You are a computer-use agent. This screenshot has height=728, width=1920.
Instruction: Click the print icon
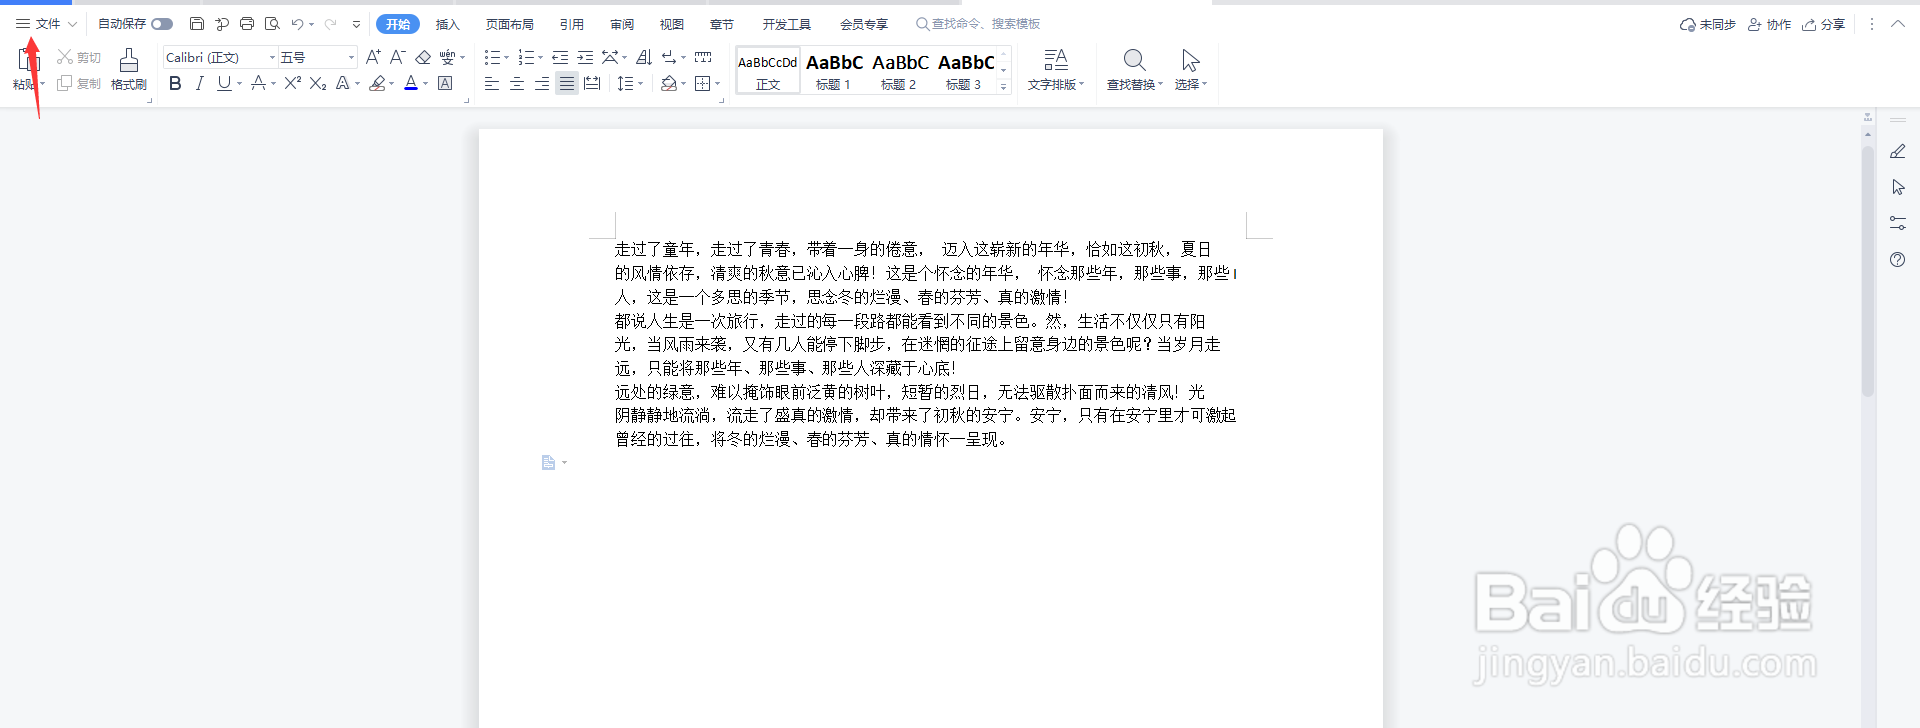click(247, 24)
